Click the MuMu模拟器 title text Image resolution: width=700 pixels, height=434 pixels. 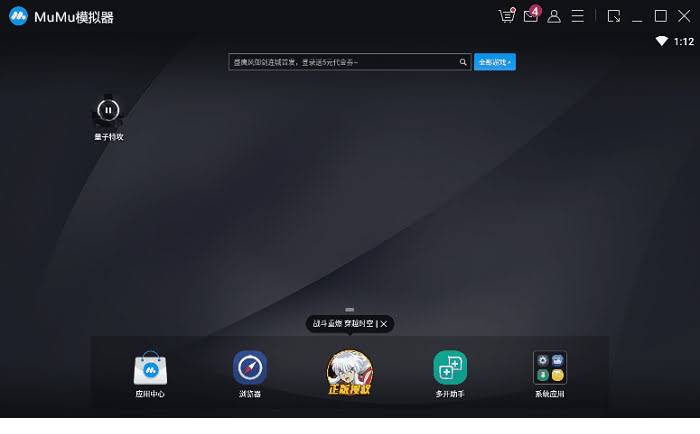[74, 17]
